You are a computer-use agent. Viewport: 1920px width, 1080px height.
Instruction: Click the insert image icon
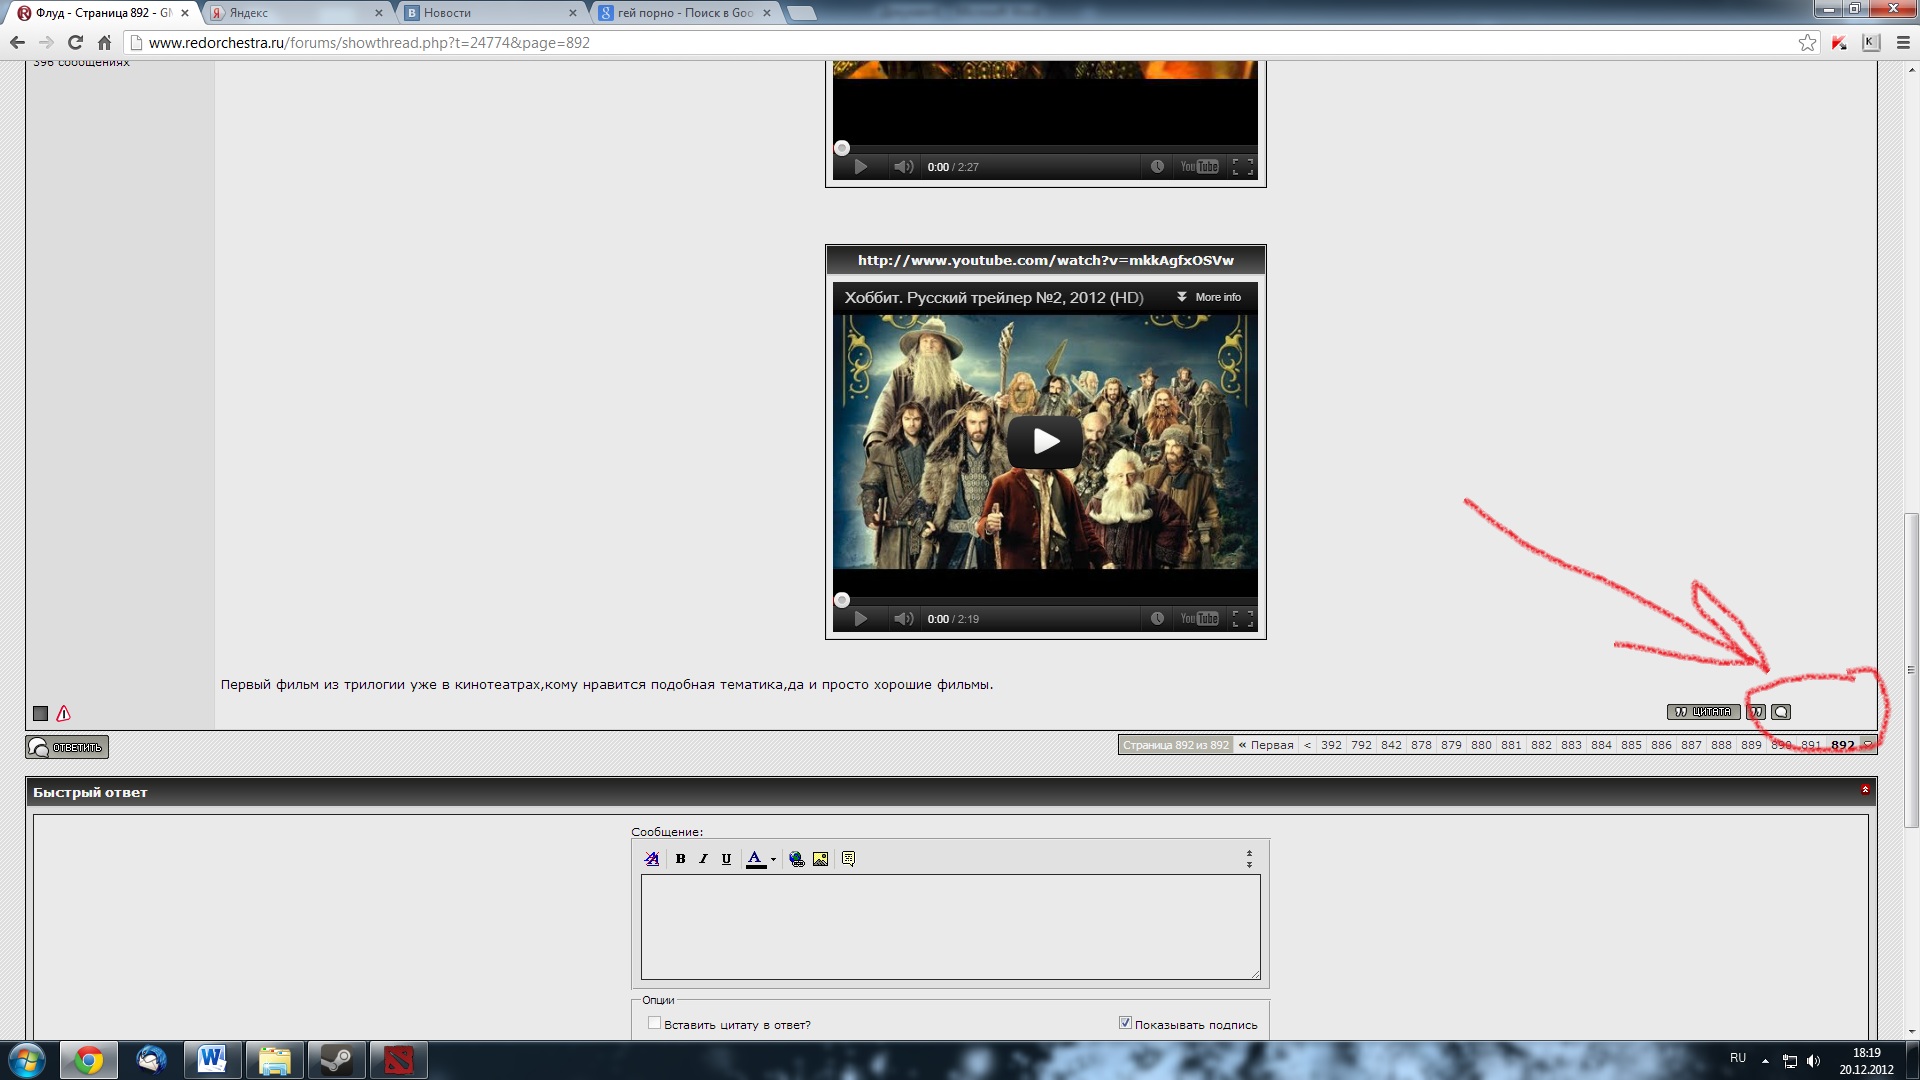click(x=819, y=858)
